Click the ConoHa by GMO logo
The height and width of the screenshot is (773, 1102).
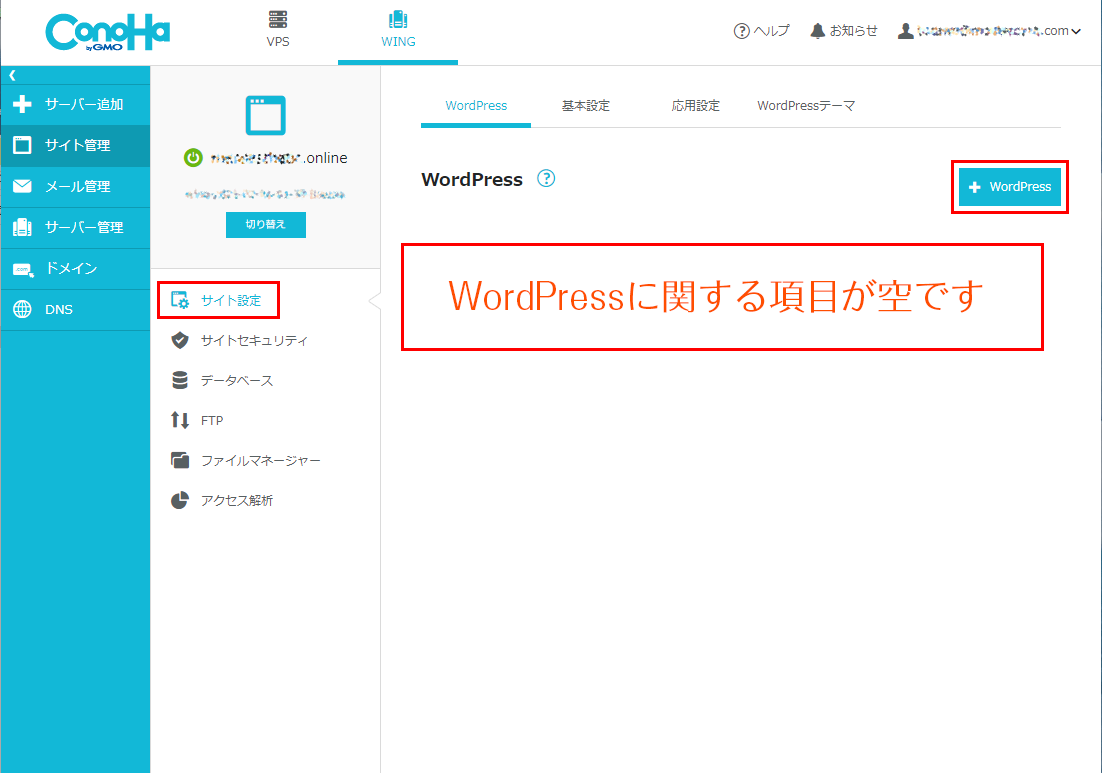108,32
